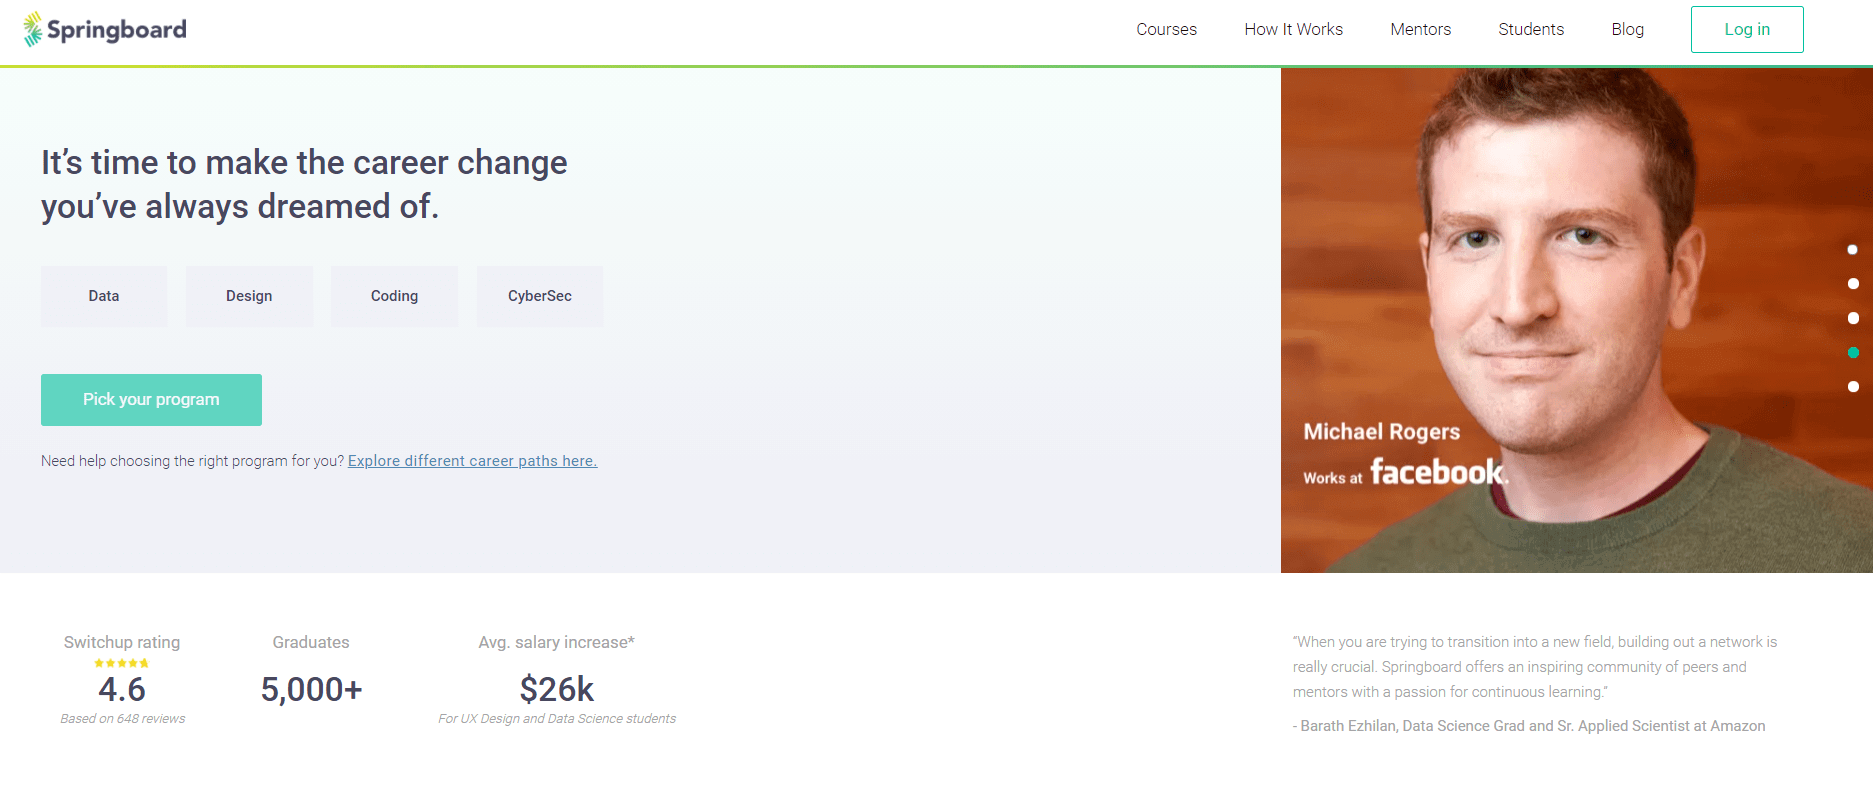Open the Courses menu
The height and width of the screenshot is (785, 1873).
coord(1166,29)
